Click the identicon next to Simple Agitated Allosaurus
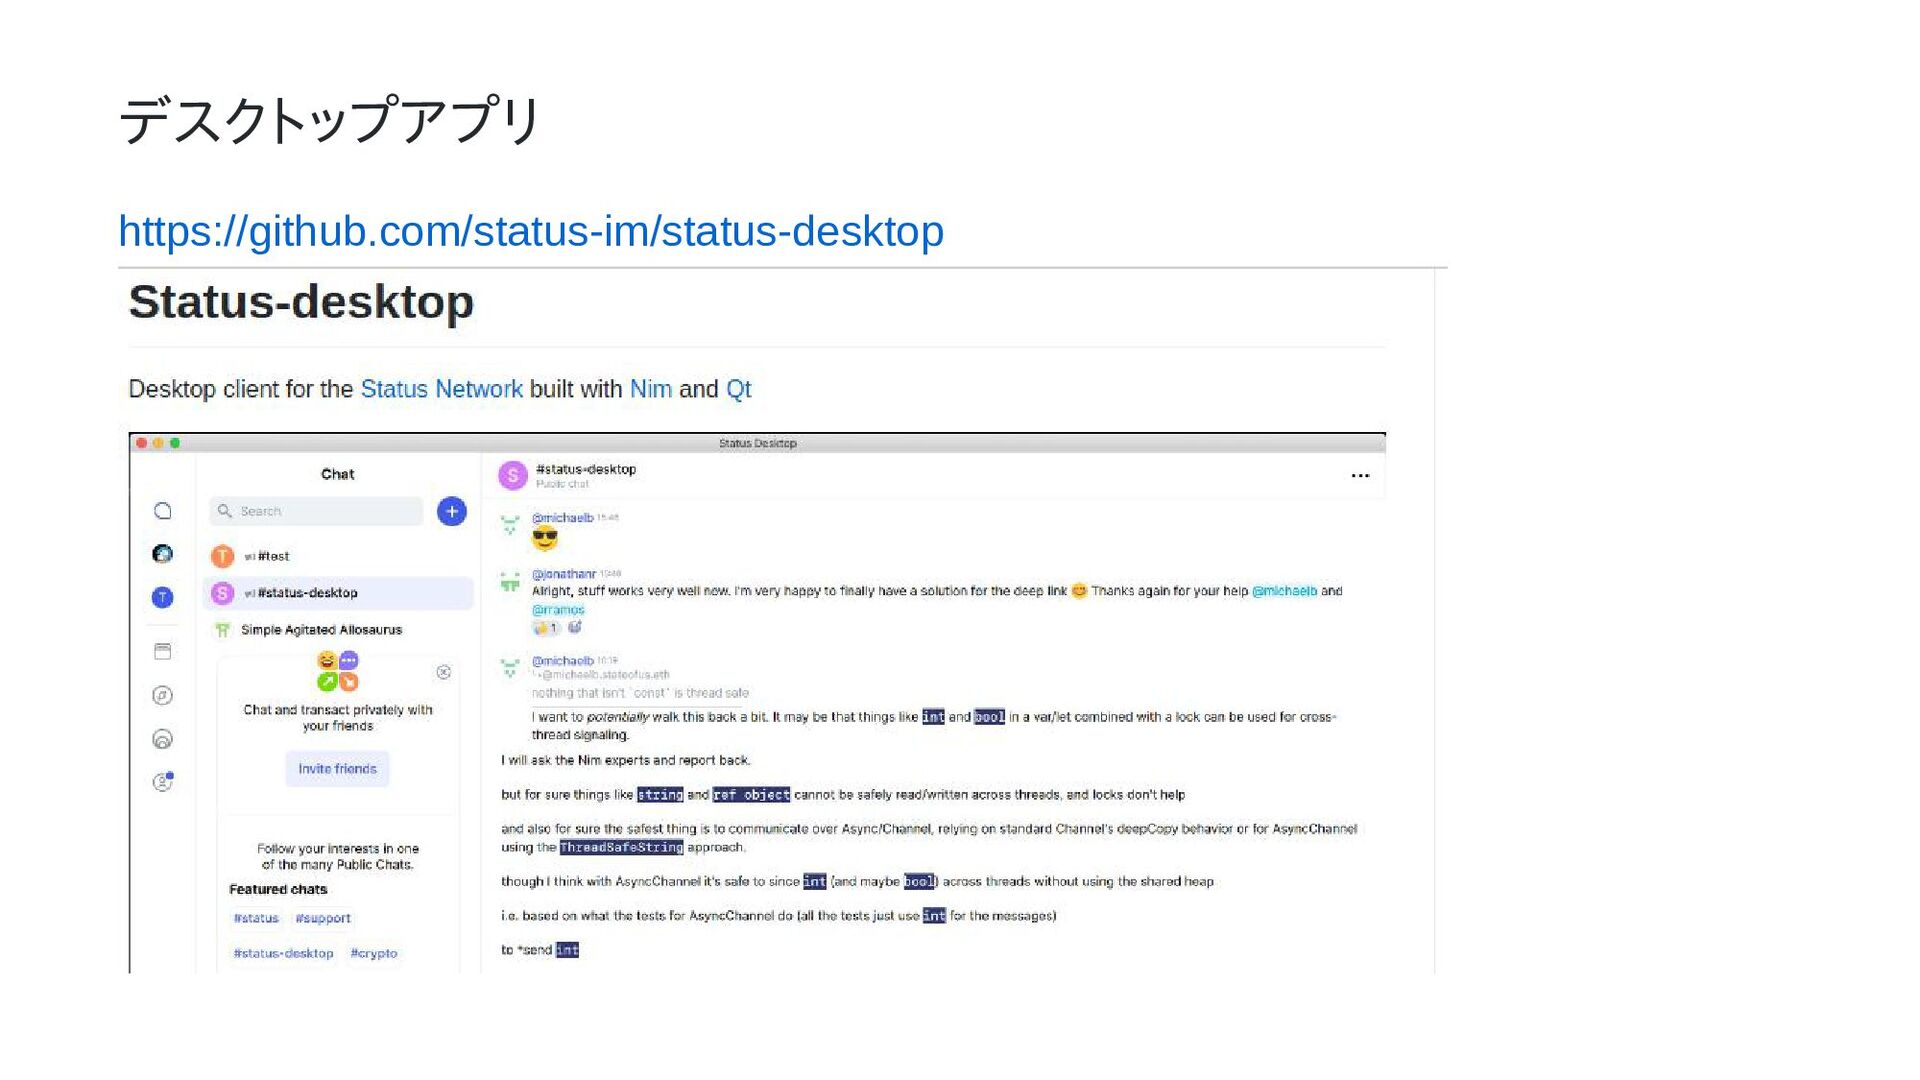Screen dimensions: 1920x1080 point(223,630)
